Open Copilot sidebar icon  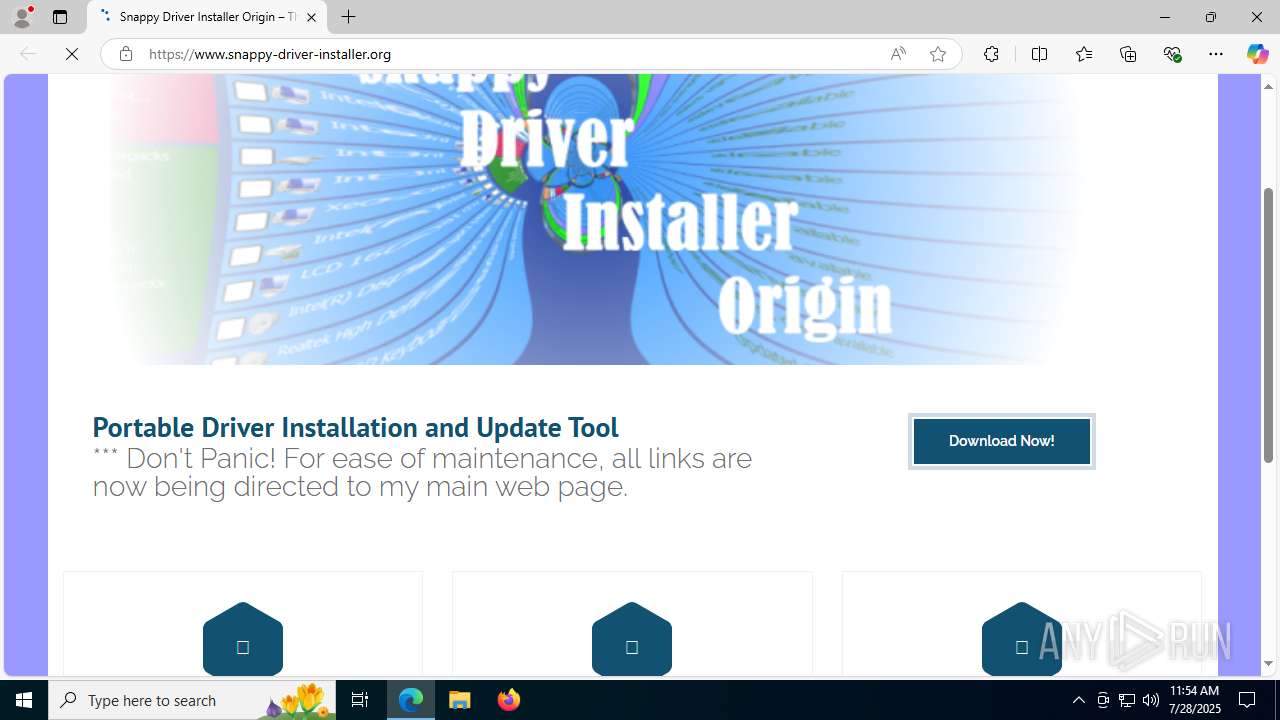pyautogui.click(x=1257, y=54)
